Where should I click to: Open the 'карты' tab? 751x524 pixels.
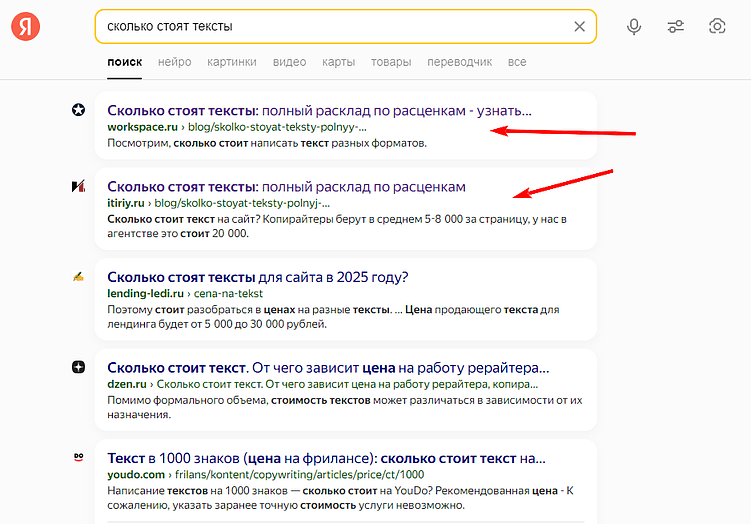pyautogui.click(x=338, y=62)
